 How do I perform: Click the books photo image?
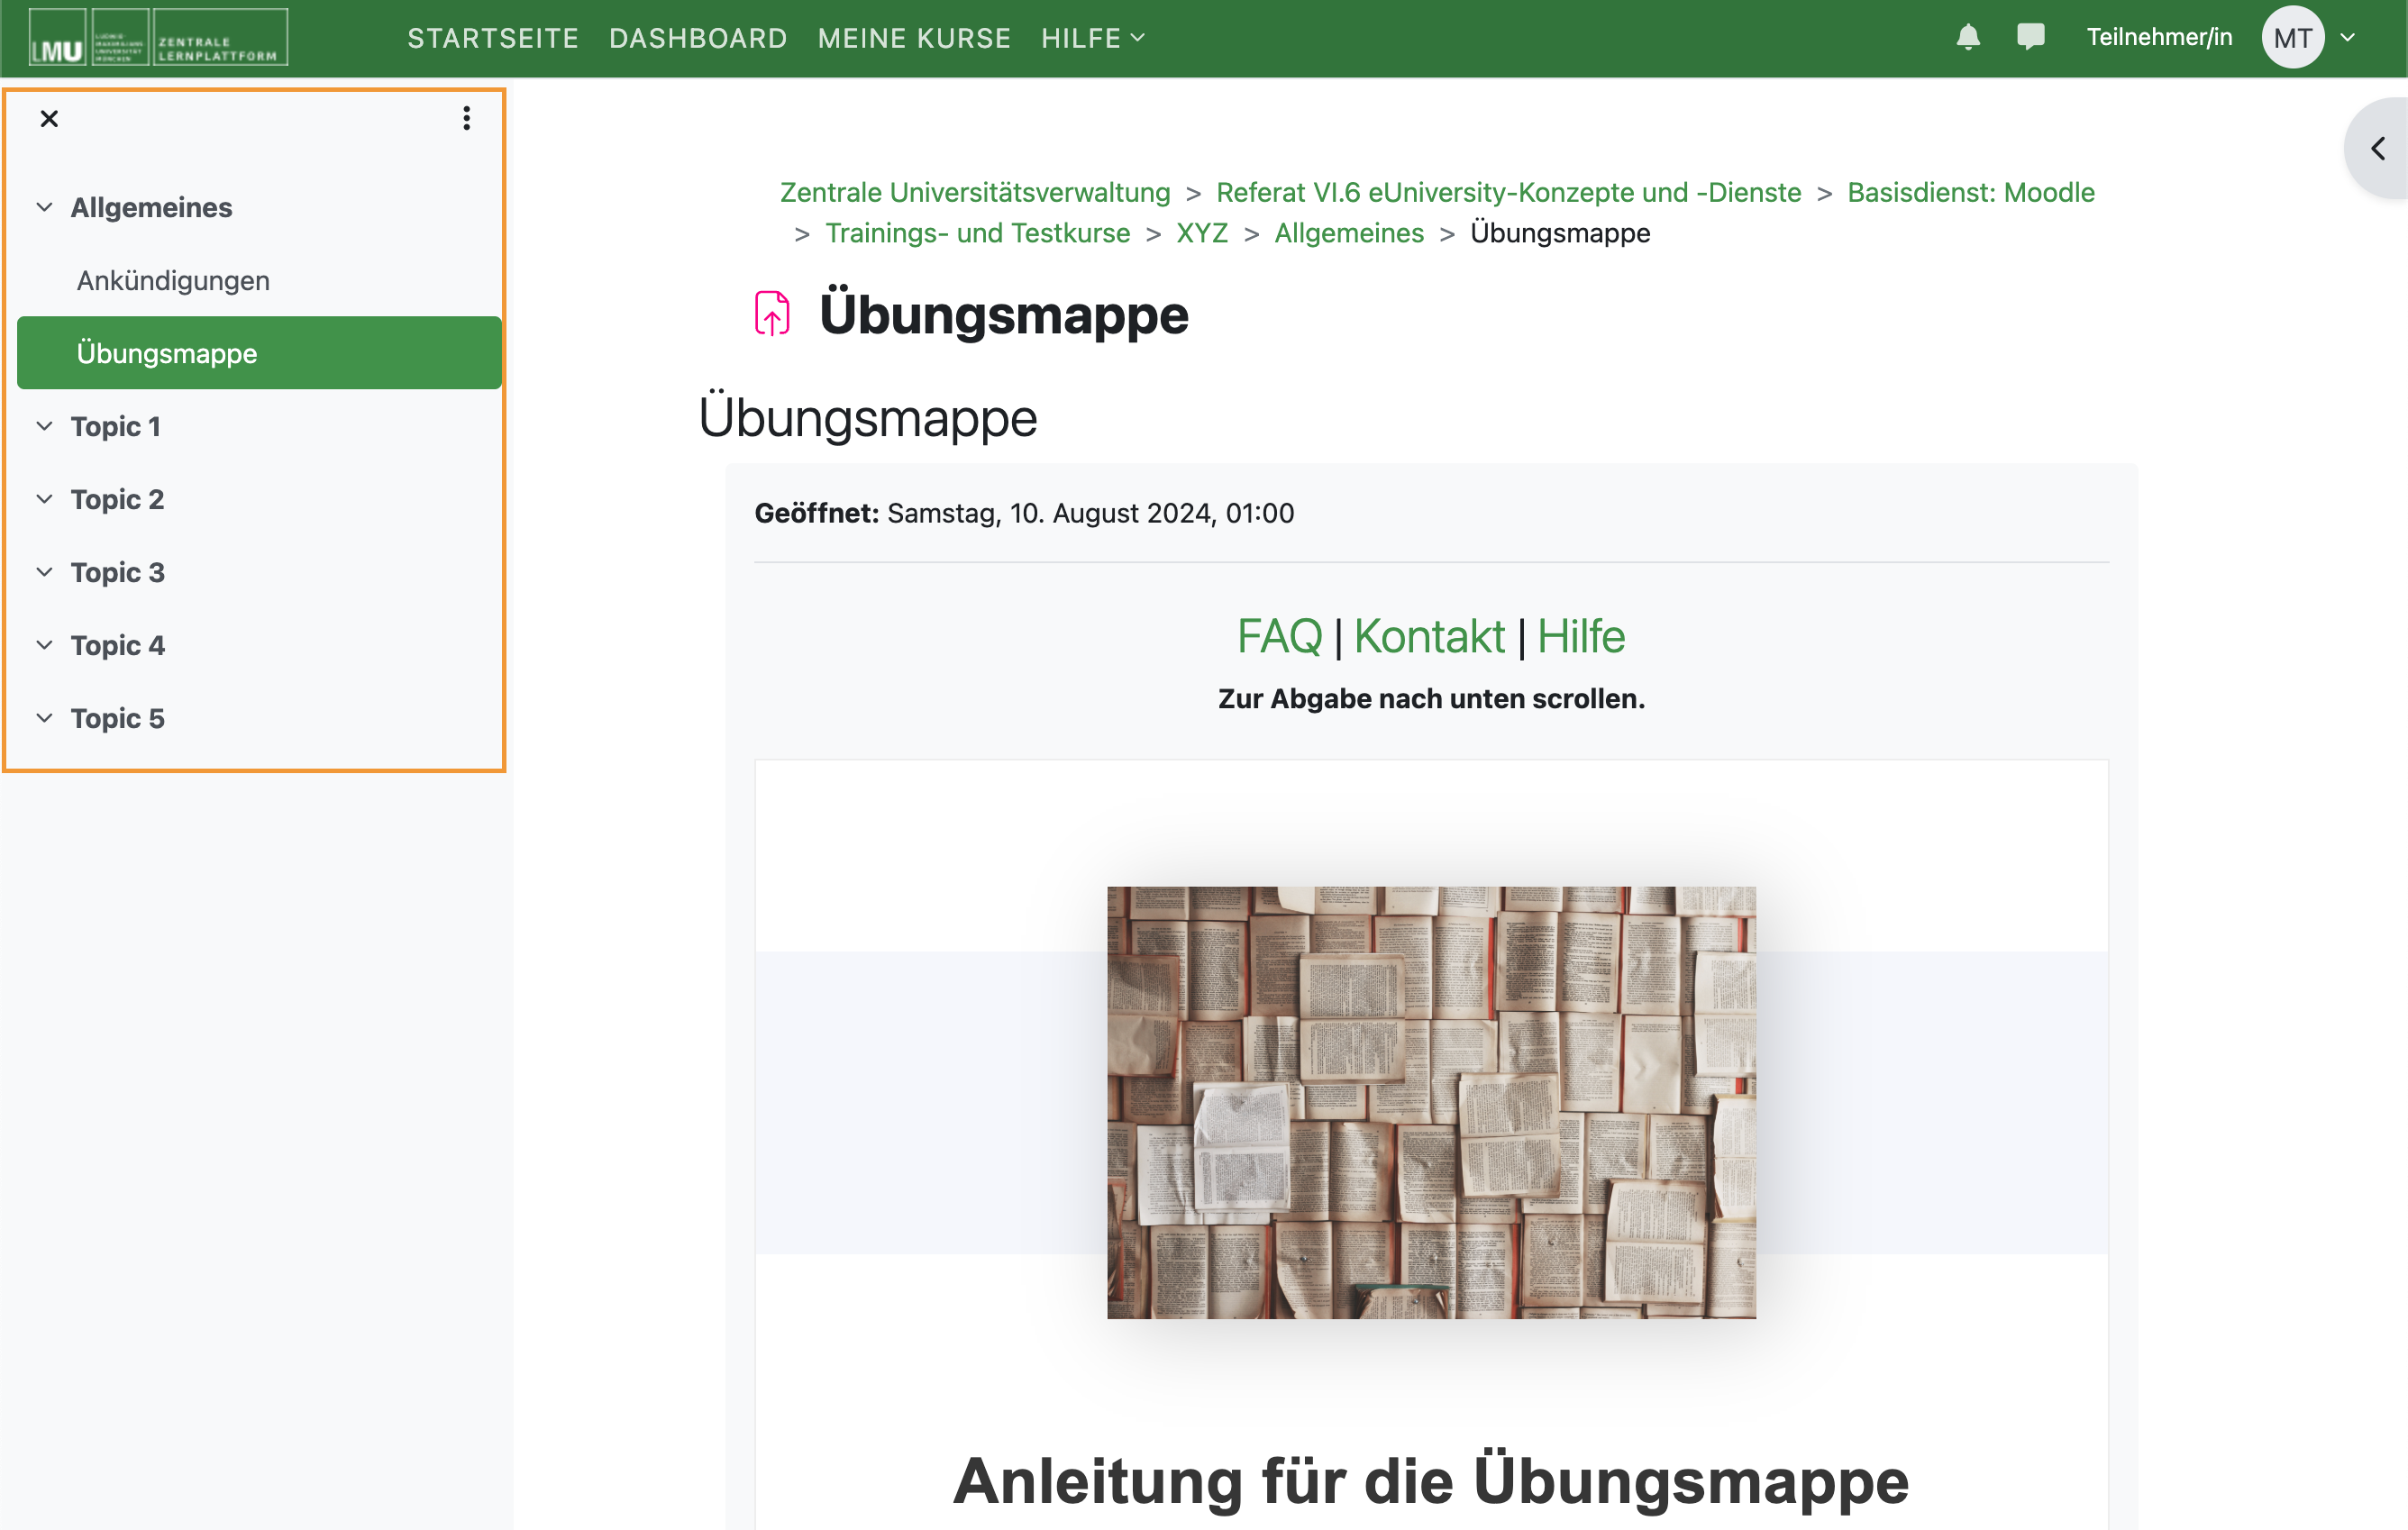[x=1431, y=1102]
